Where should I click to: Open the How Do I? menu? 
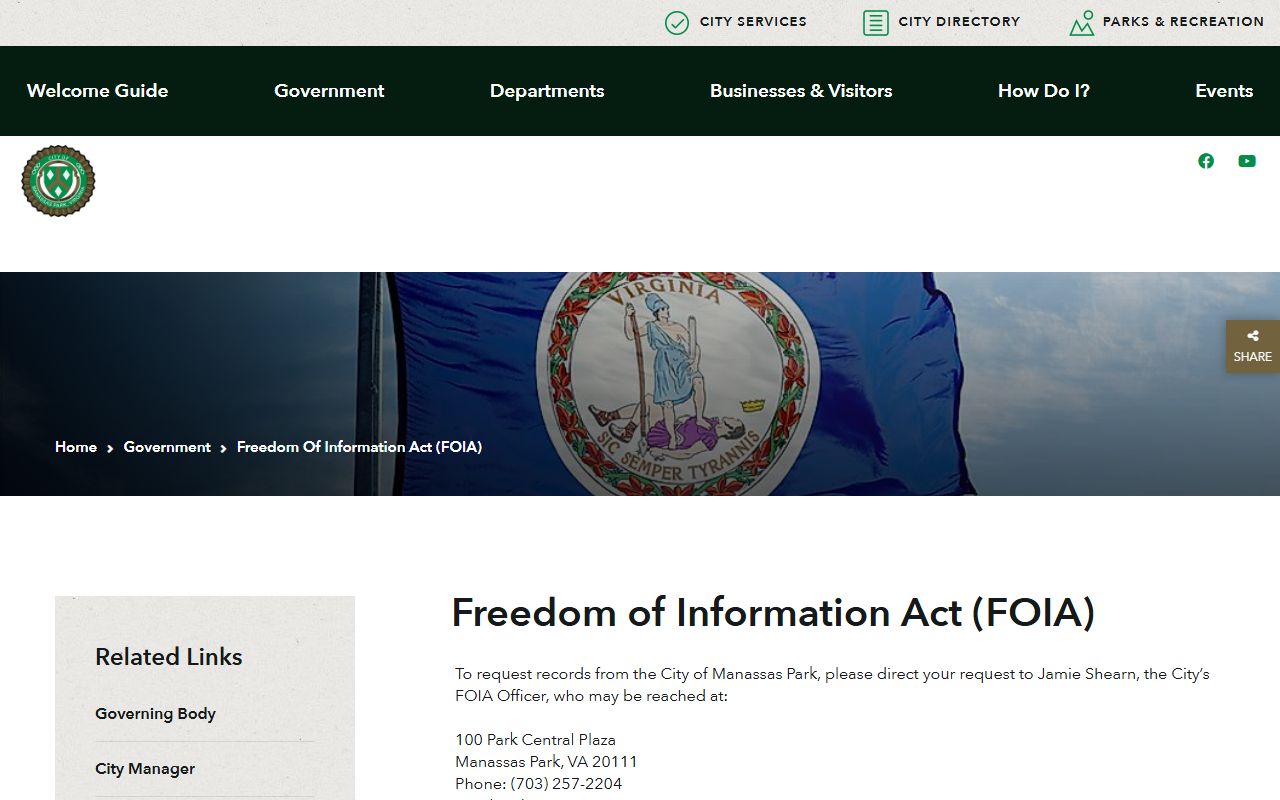point(1044,91)
